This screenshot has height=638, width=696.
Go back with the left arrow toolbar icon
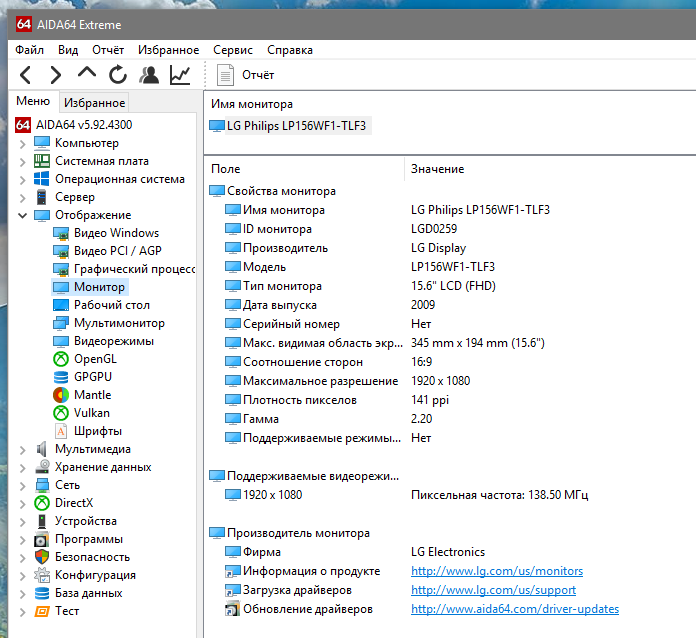26,75
